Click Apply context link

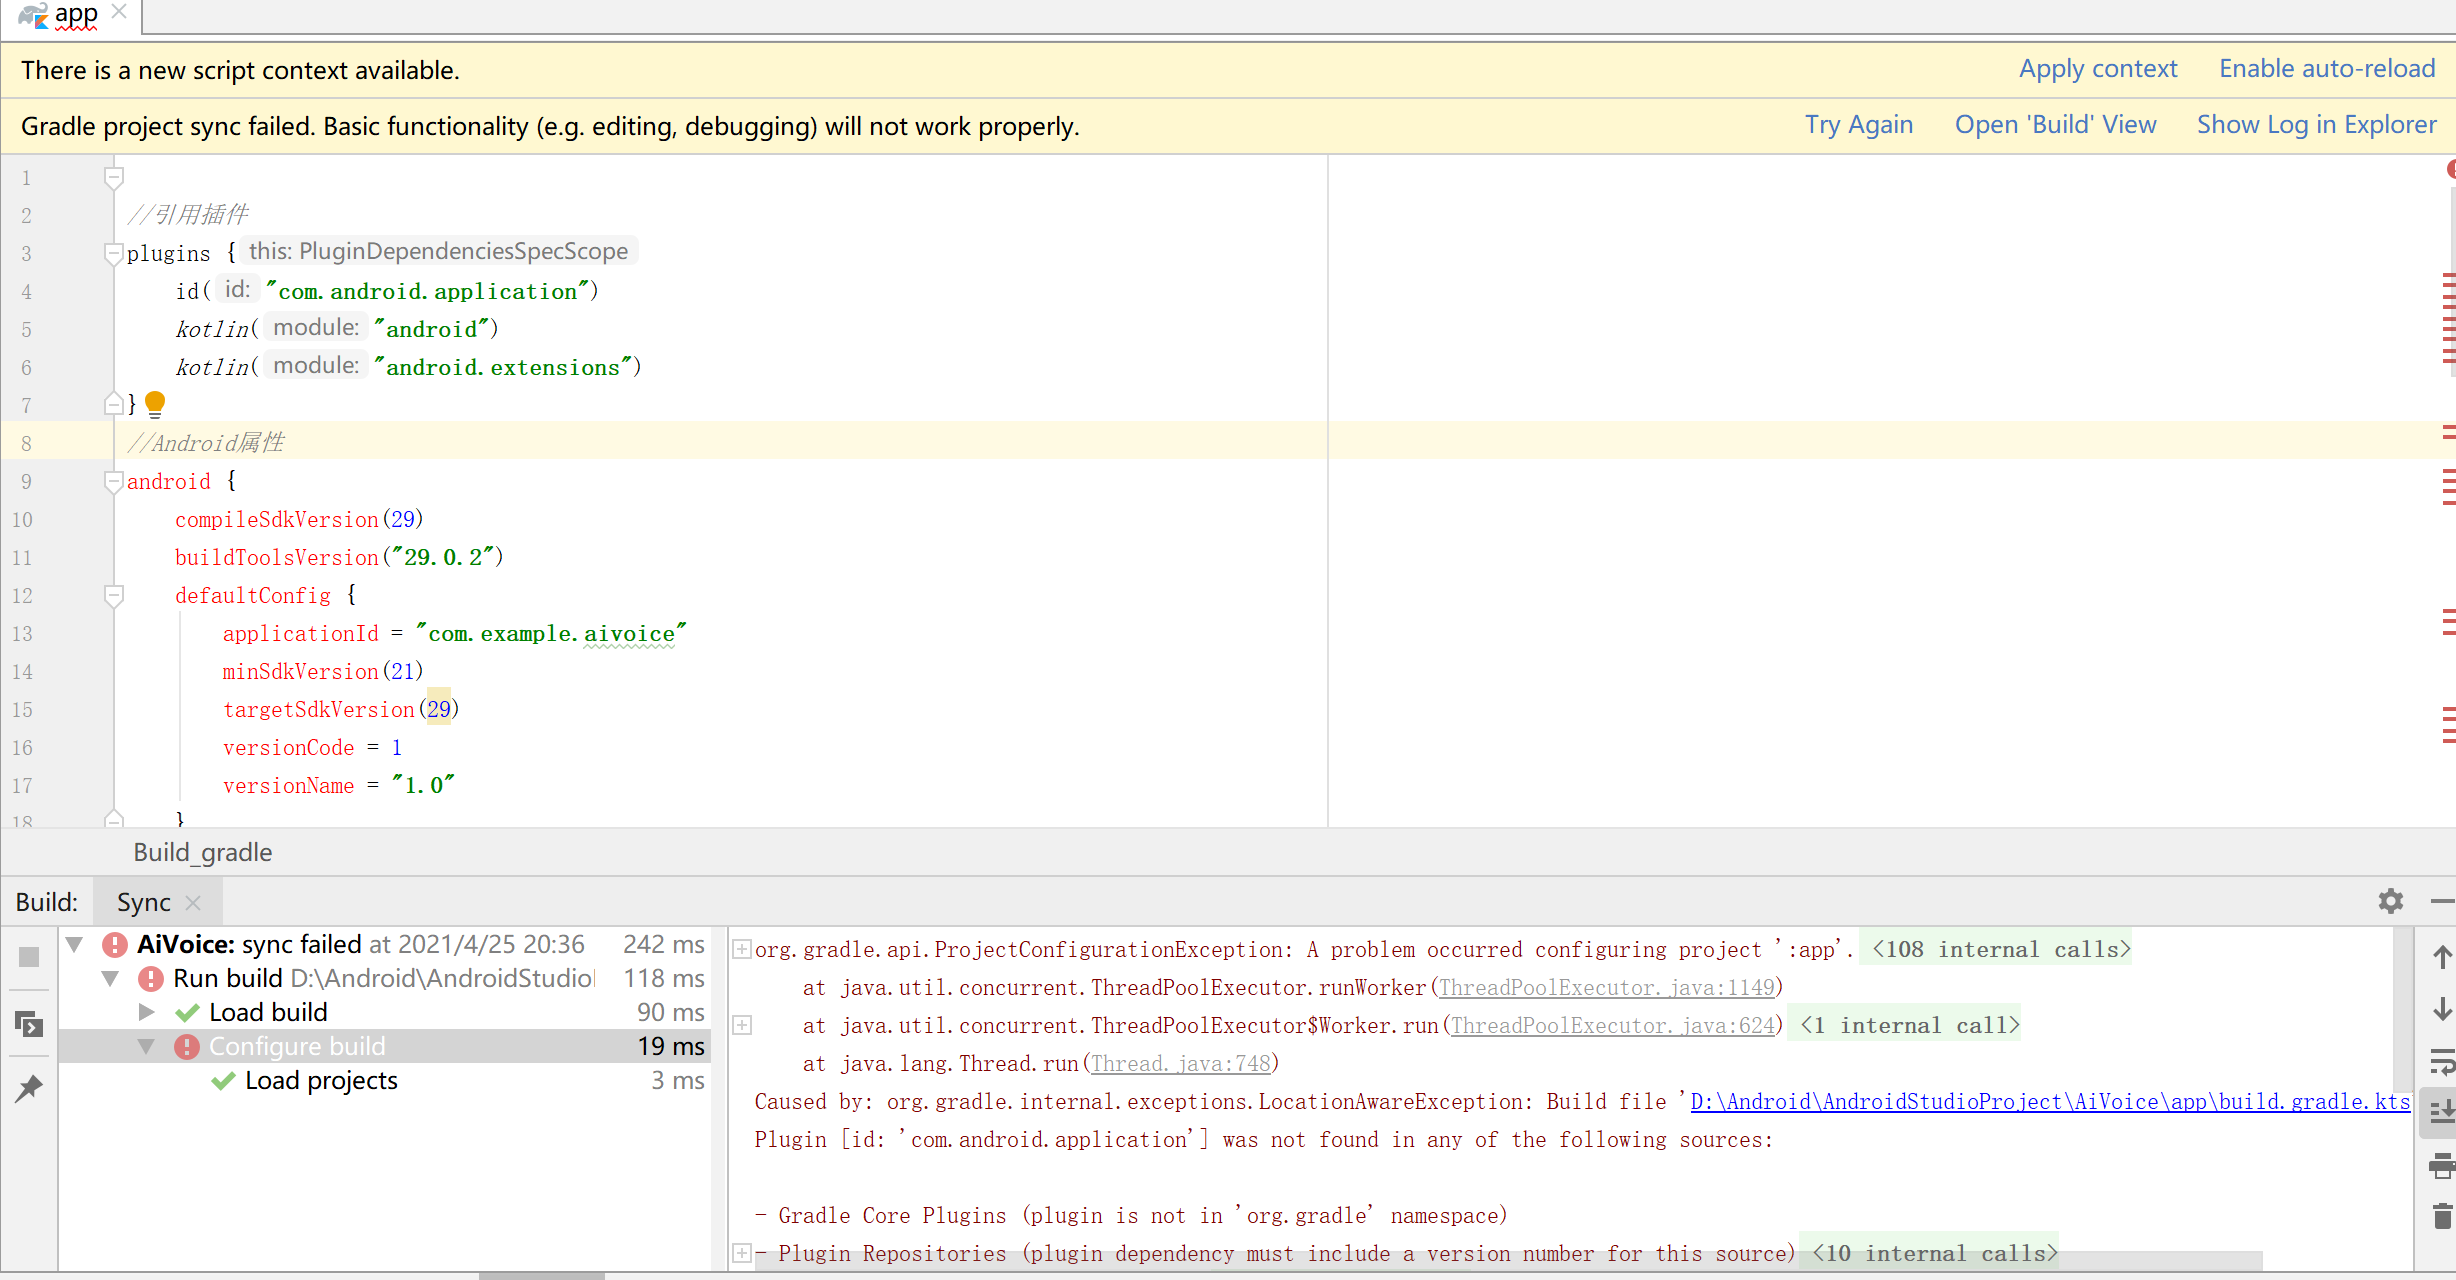[x=2097, y=69]
